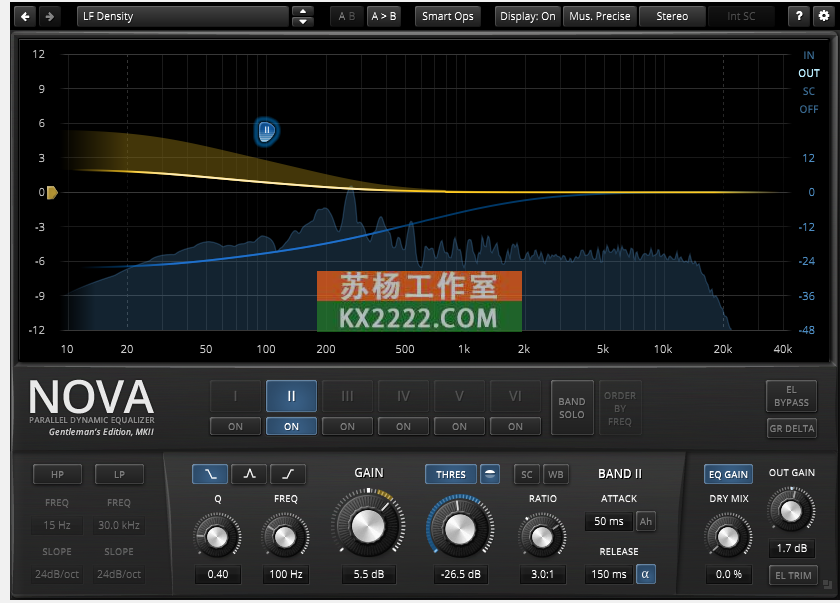Select the SC analyzer mode
The width and height of the screenshot is (840, 603).
tap(808, 91)
